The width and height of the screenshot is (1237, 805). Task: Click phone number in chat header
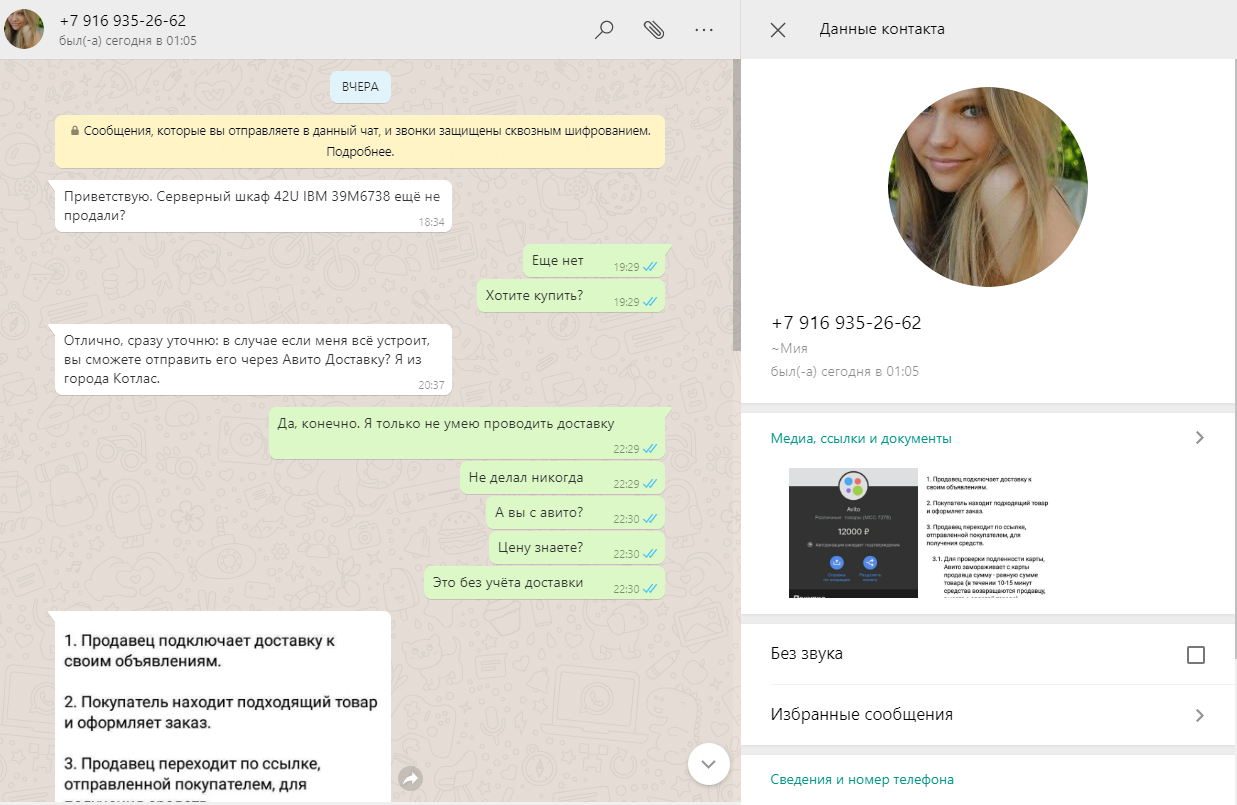coord(122,21)
